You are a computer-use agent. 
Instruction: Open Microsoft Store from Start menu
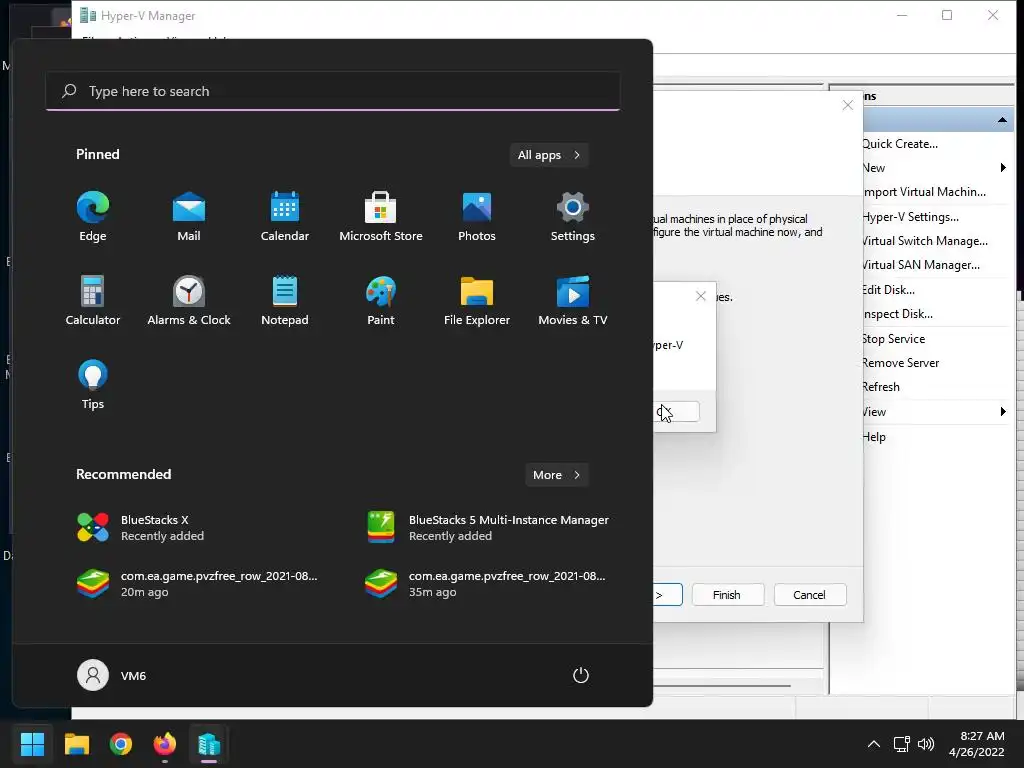click(x=381, y=216)
